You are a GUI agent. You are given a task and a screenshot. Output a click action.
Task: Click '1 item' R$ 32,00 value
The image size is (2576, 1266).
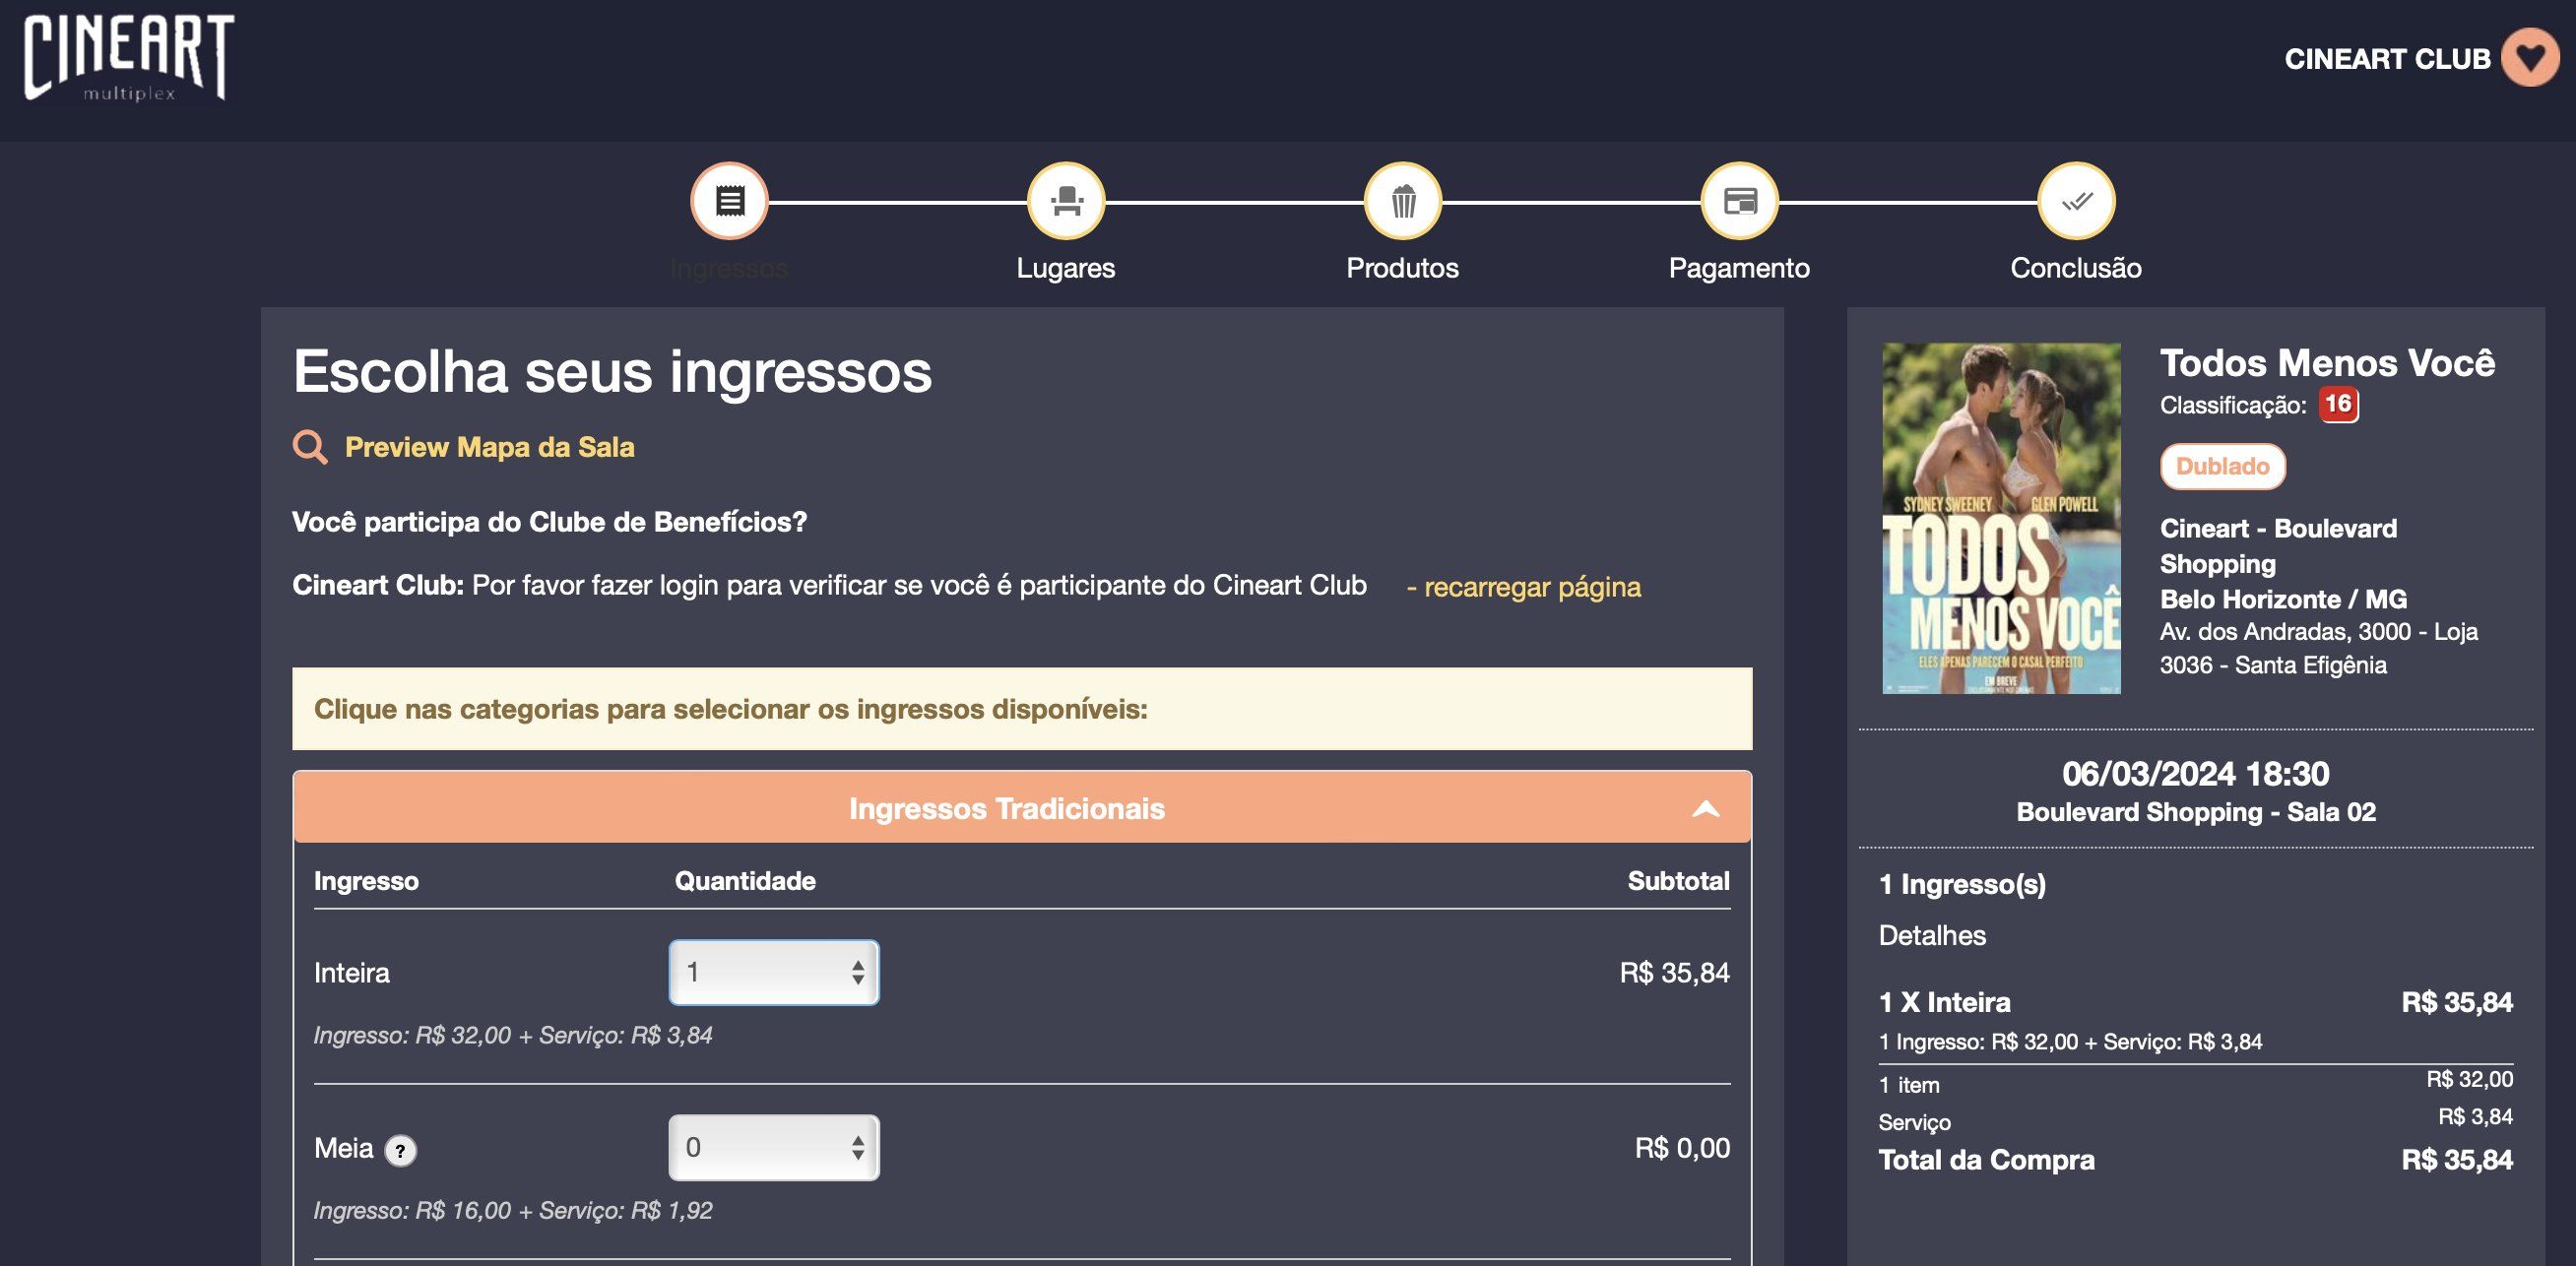(x=2470, y=1080)
